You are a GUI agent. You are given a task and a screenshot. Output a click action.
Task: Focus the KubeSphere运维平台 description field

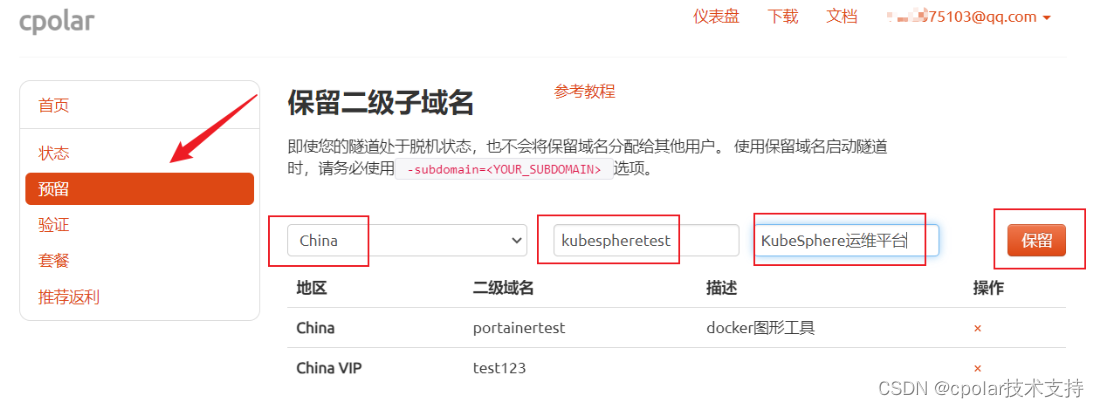[846, 240]
